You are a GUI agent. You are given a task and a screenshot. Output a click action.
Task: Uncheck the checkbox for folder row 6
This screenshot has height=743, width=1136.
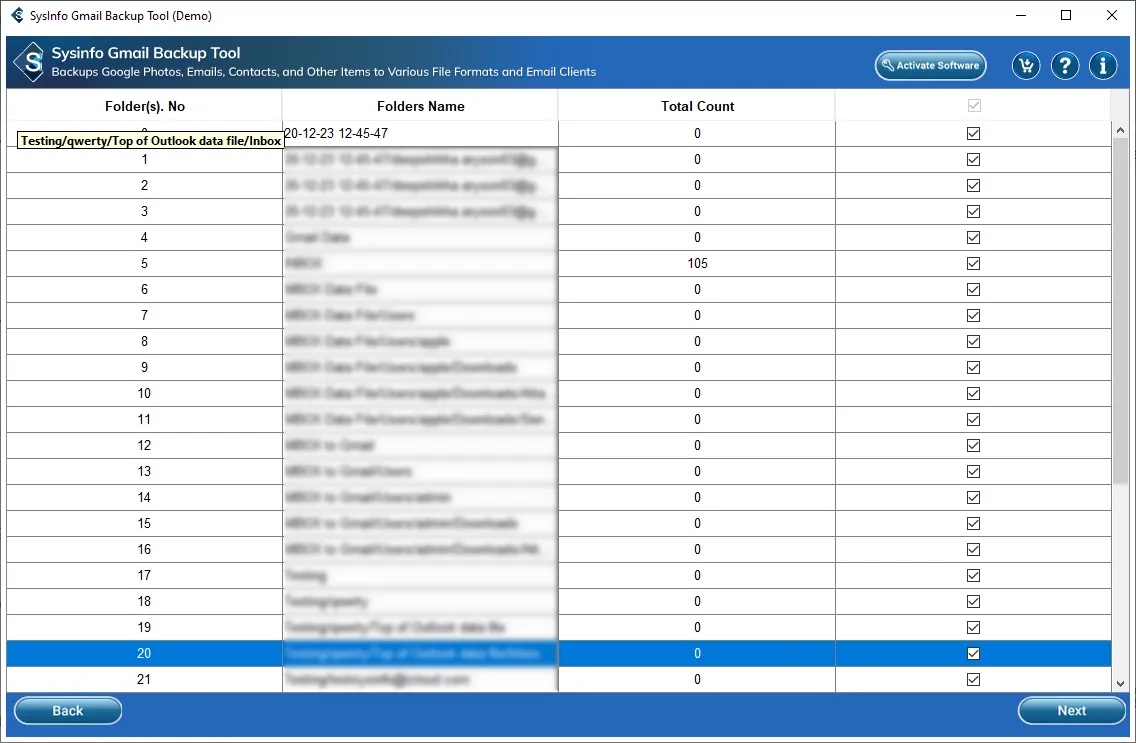click(973, 290)
